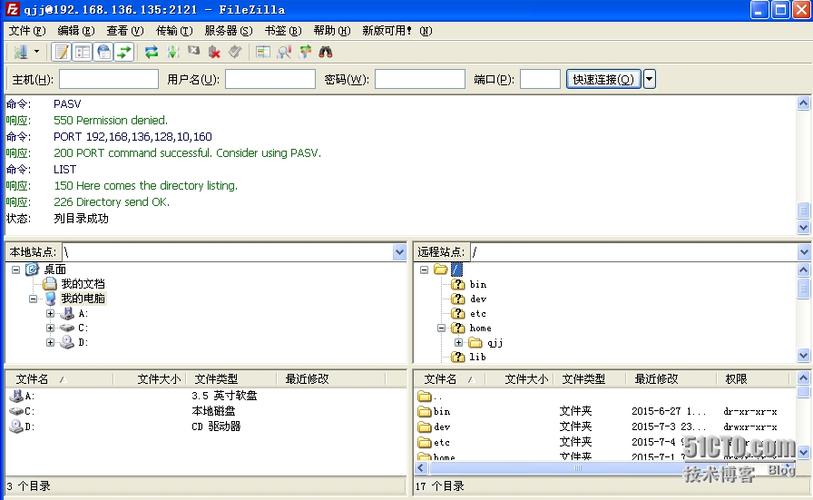Open file search binoculars icon

click(x=326, y=52)
